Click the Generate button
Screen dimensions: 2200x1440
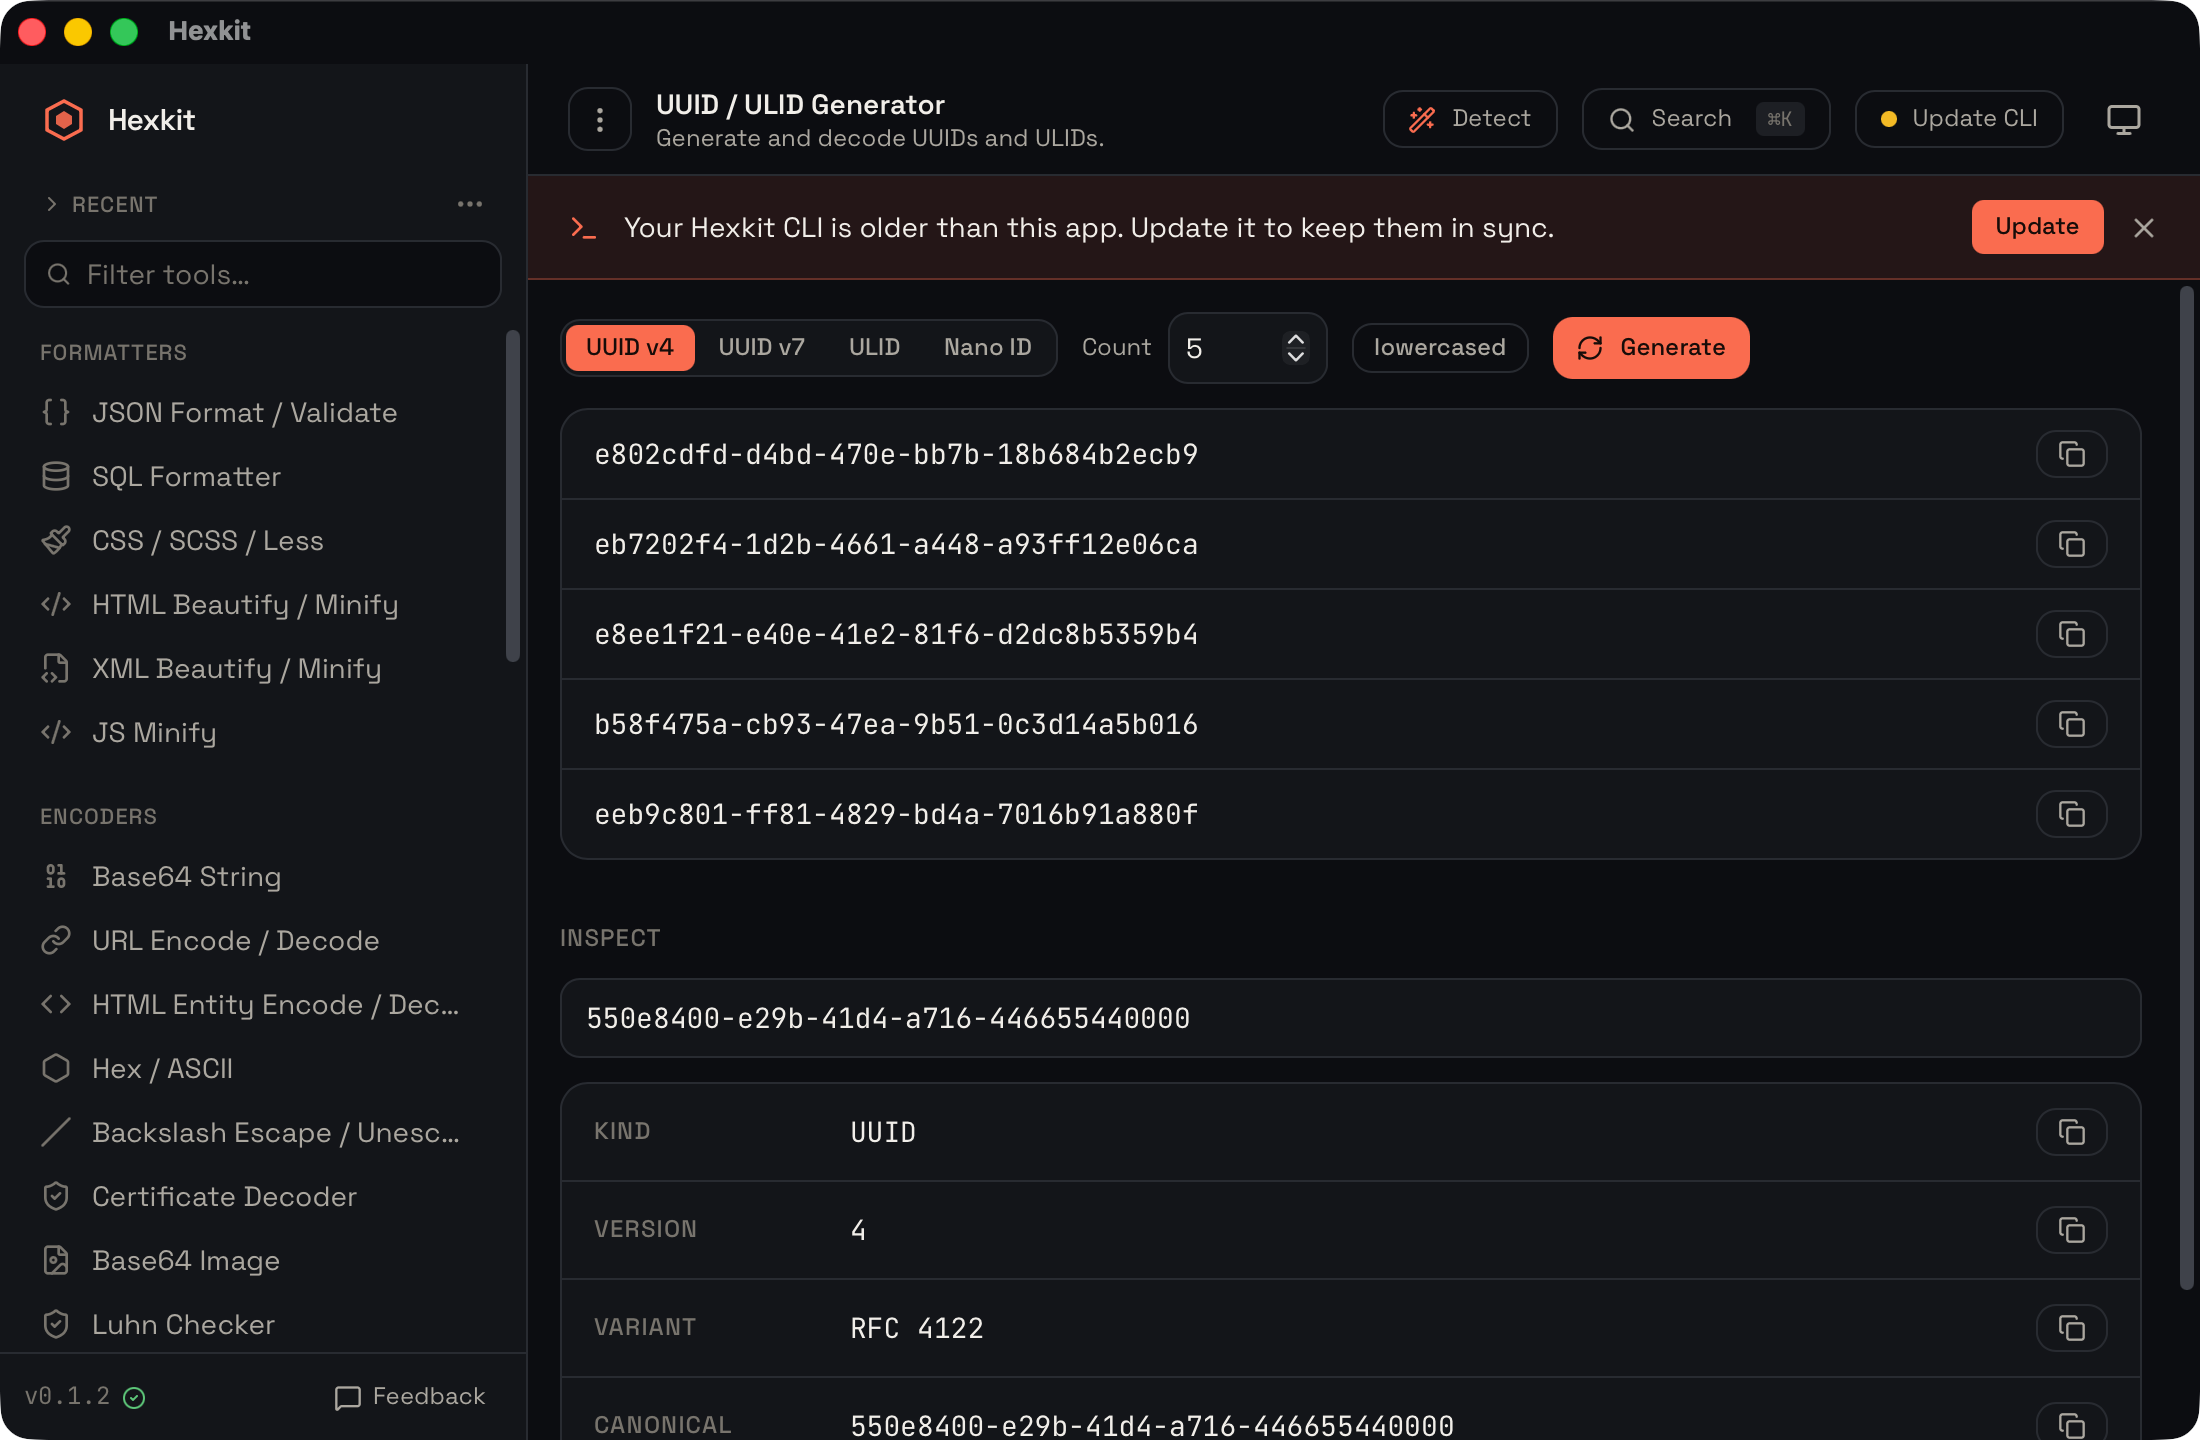[x=1651, y=347]
